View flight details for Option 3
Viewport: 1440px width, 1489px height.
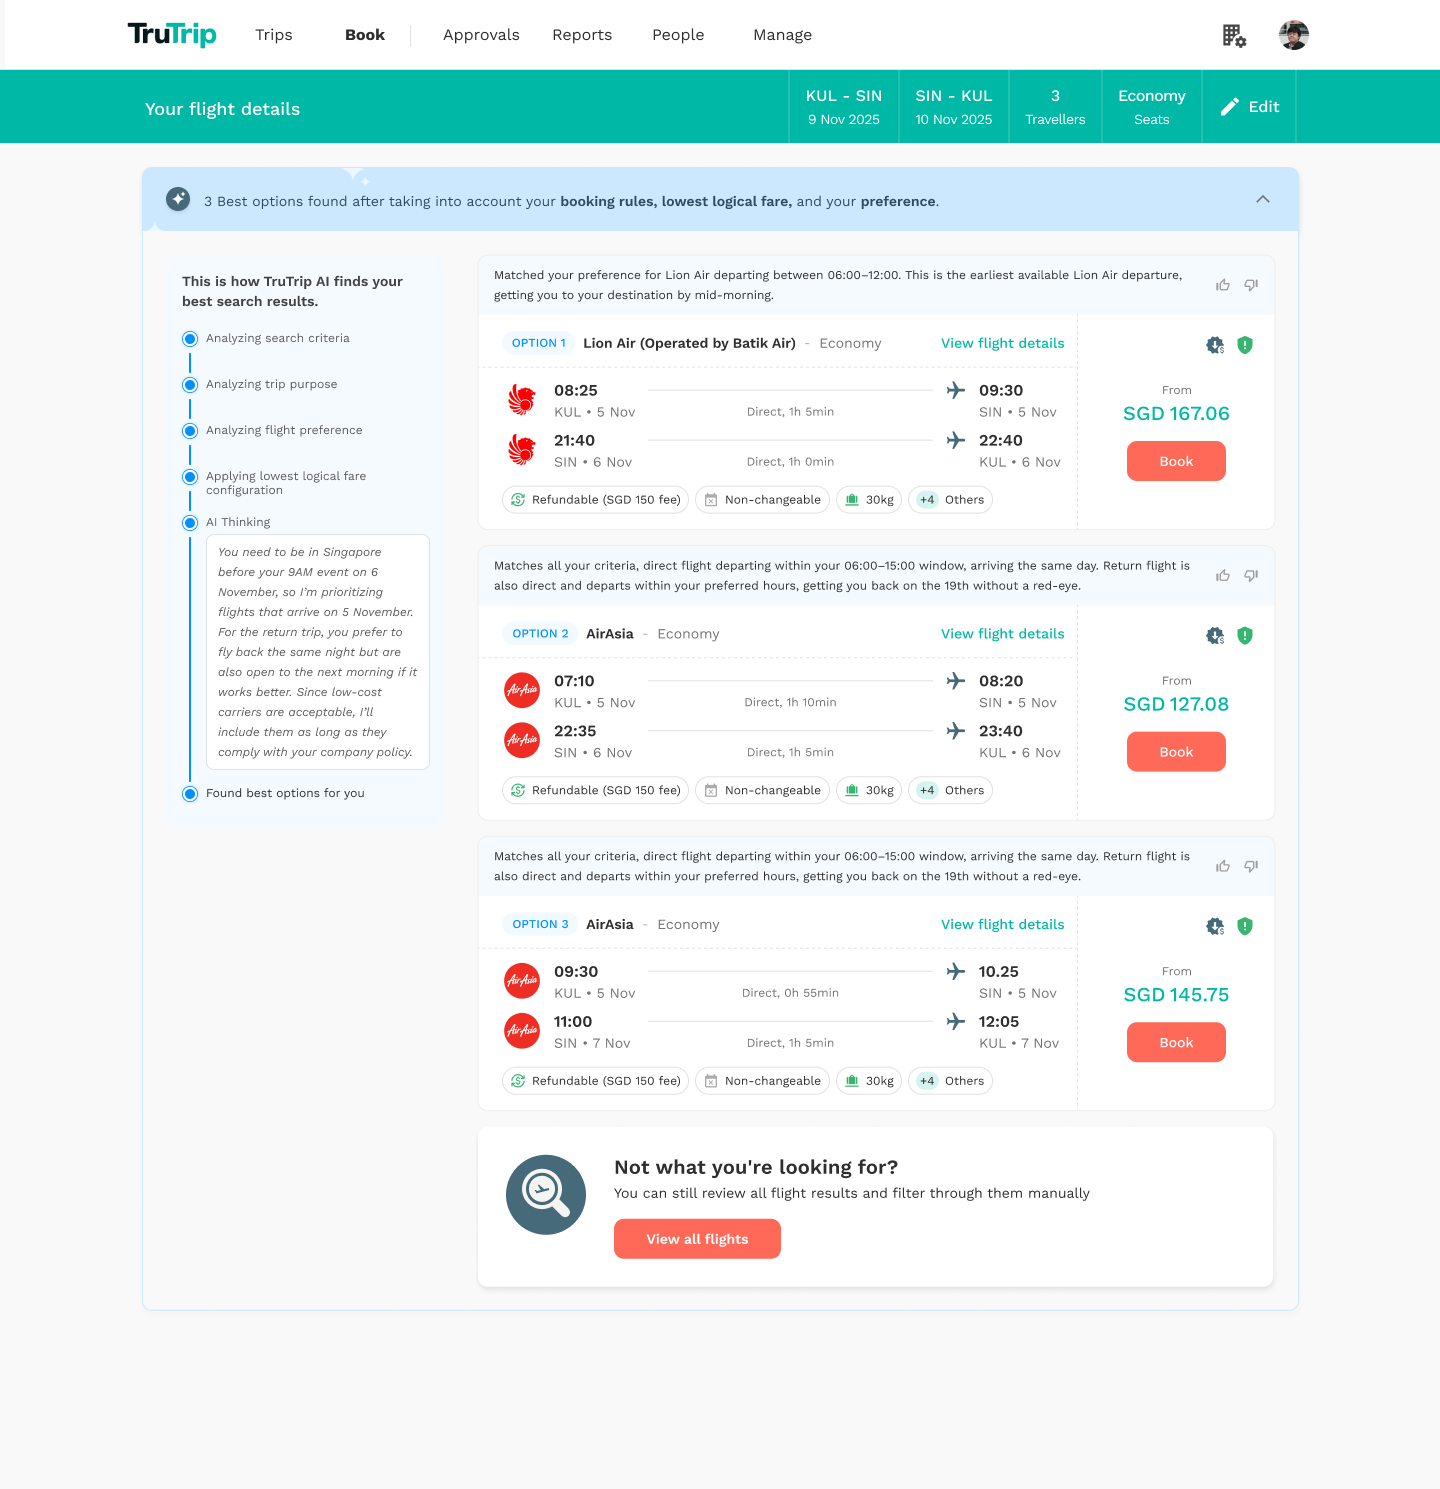1002,925
